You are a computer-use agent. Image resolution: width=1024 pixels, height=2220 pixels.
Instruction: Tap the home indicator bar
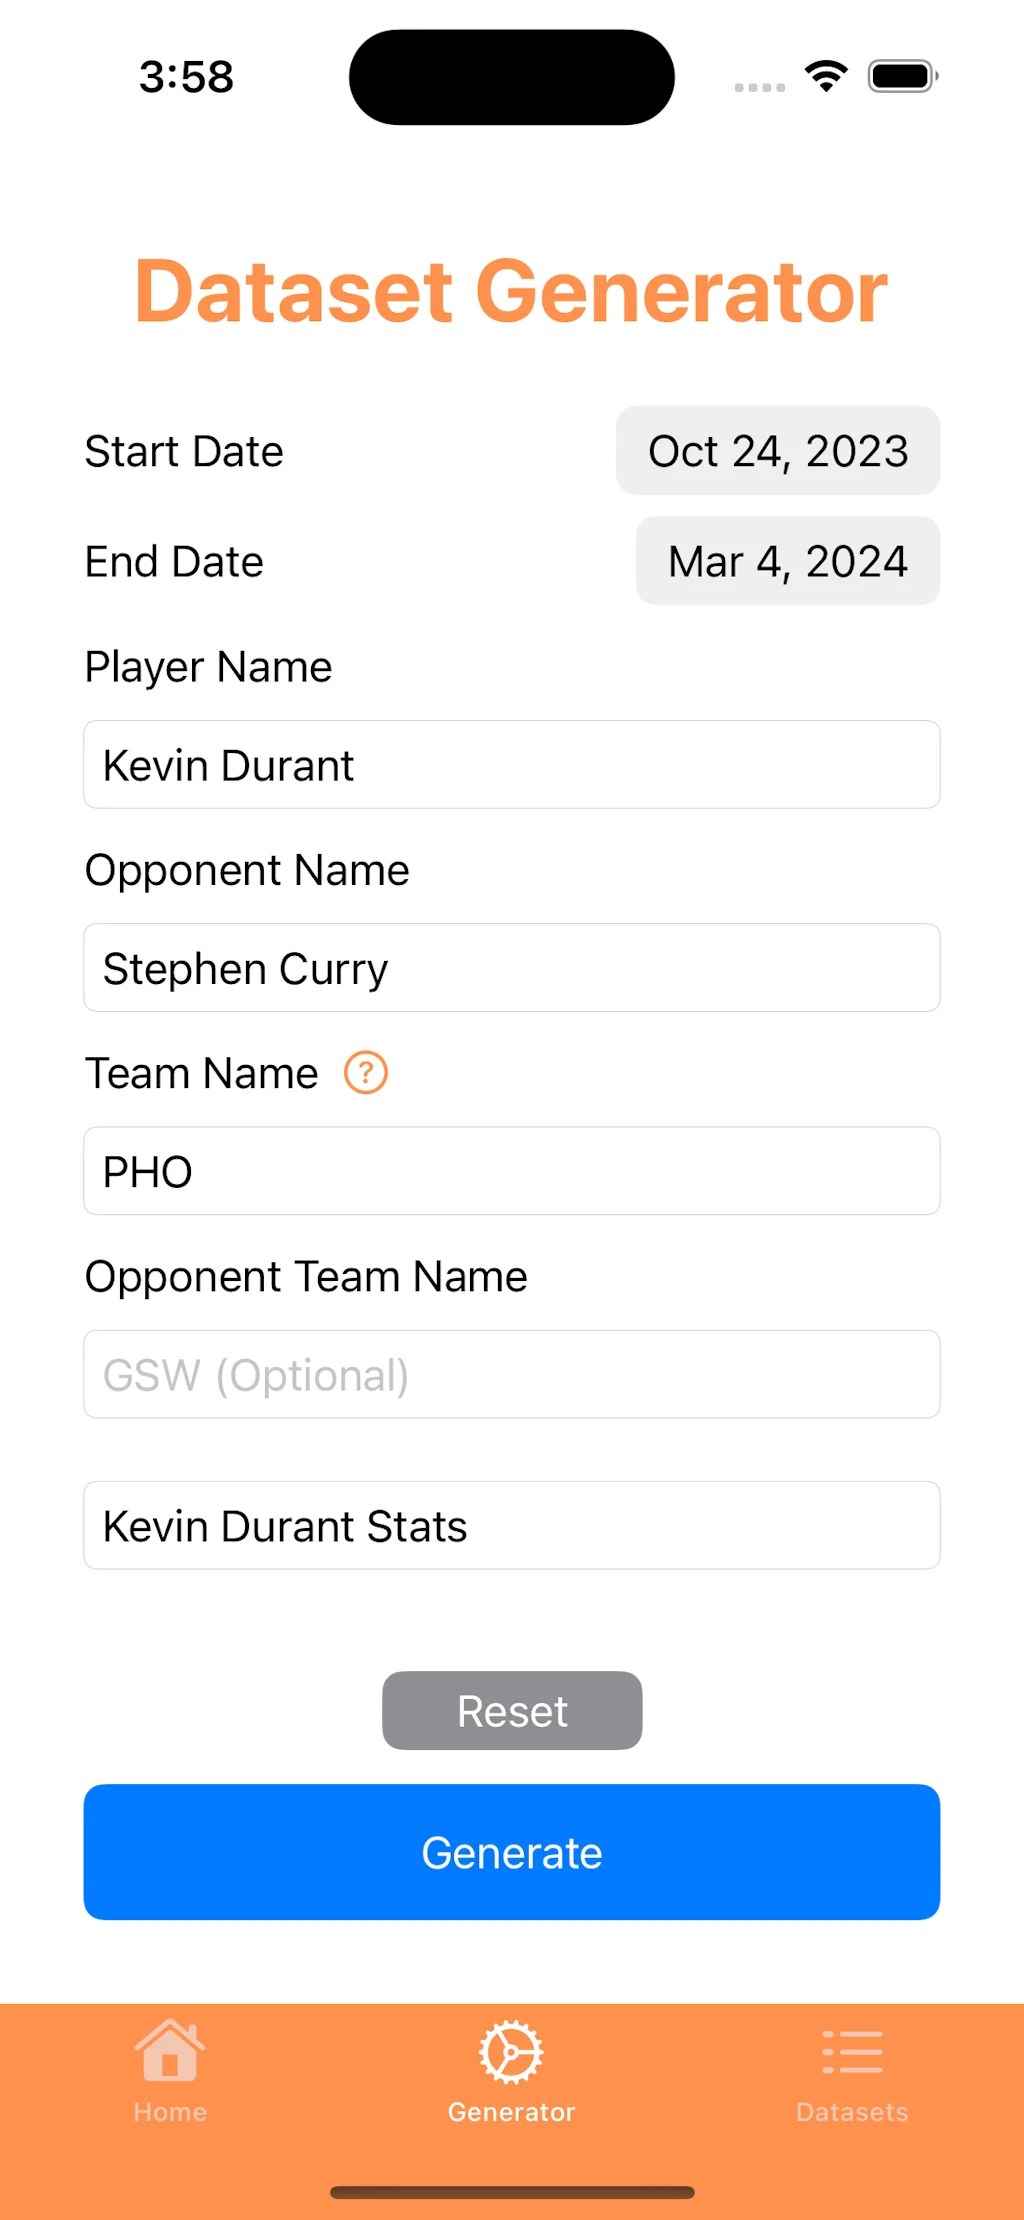(512, 2192)
